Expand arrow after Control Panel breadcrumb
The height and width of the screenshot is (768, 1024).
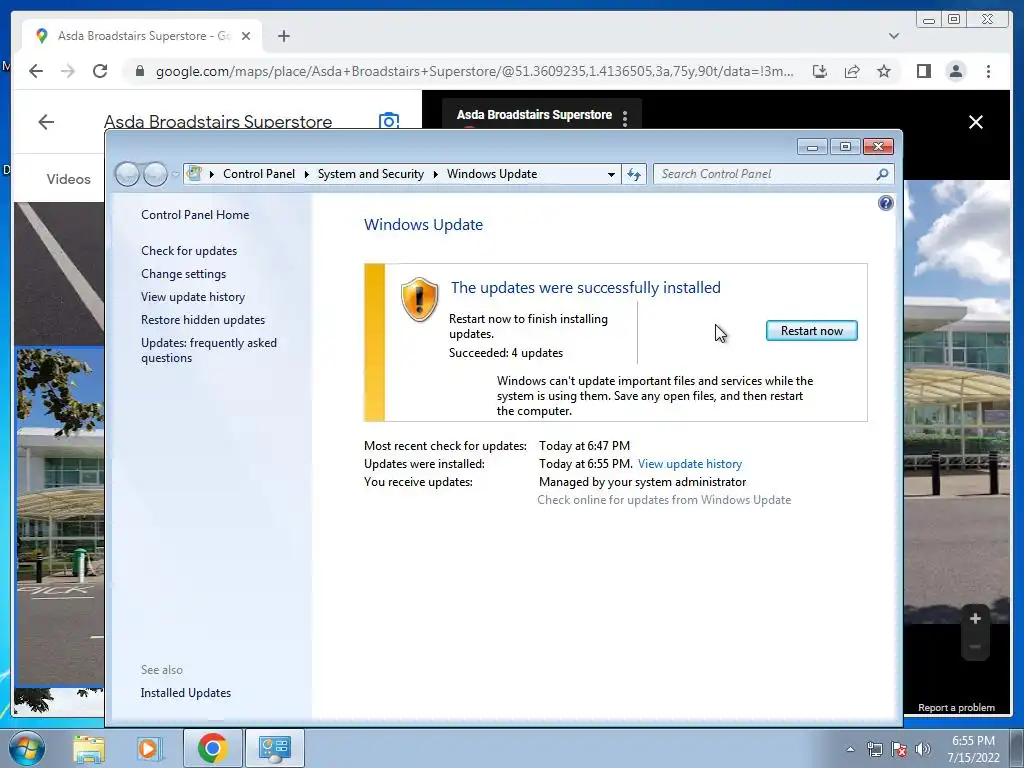[306, 174]
